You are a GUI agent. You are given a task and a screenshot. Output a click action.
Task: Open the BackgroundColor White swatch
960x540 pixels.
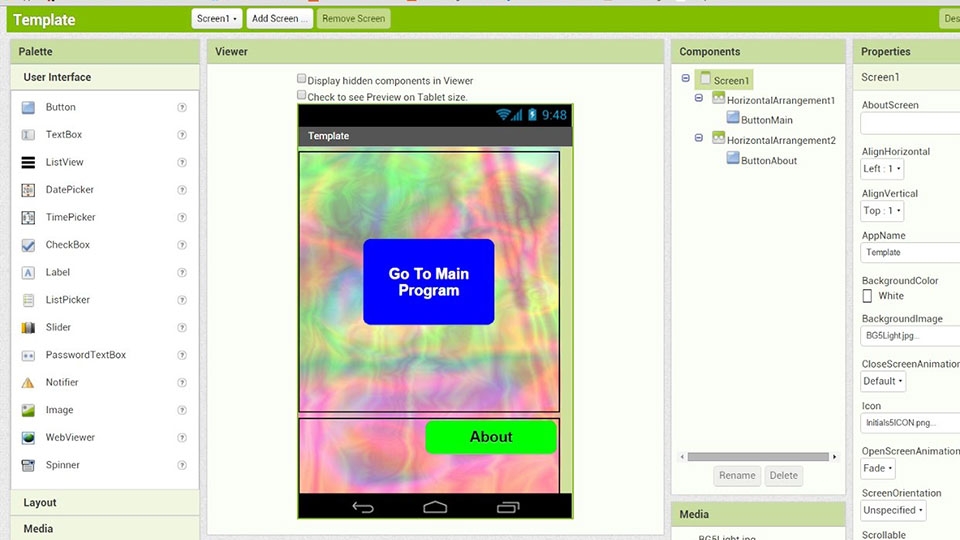point(867,296)
